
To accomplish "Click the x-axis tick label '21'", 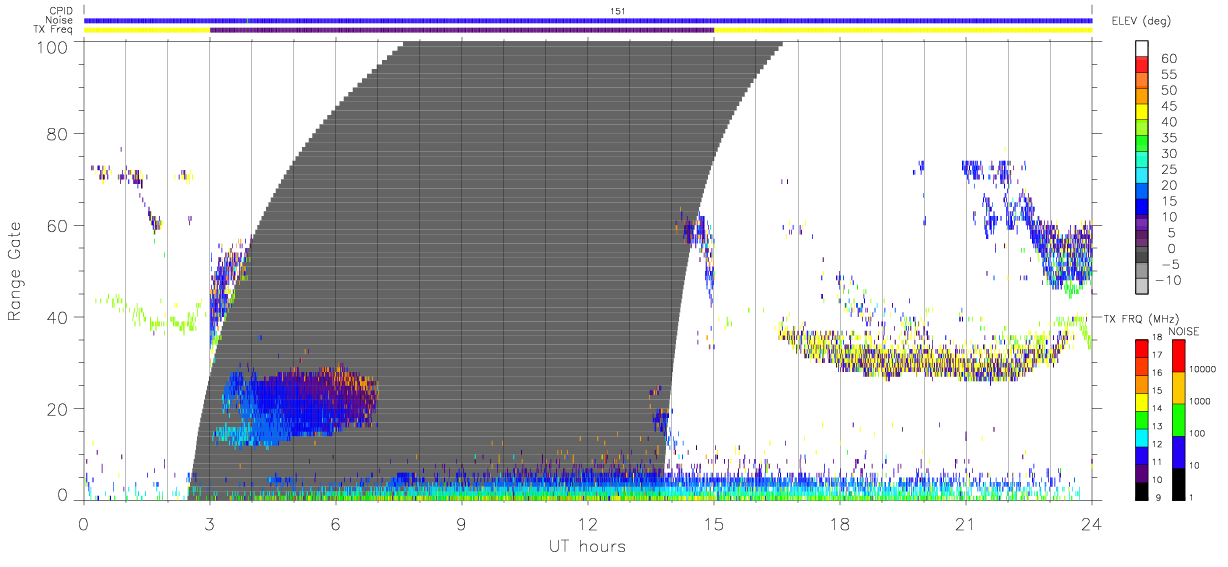I will click(x=966, y=523).
